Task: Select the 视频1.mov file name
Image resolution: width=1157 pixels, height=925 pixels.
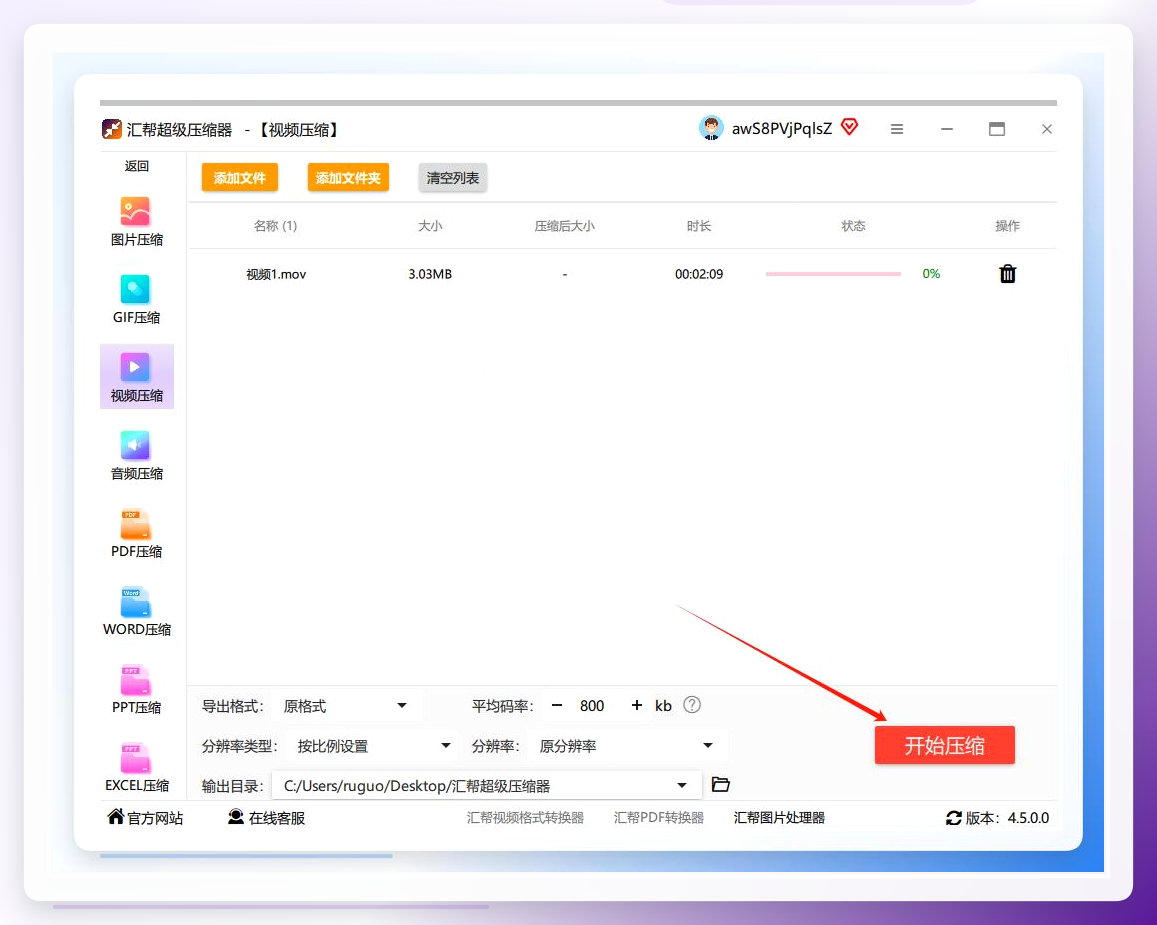Action: click(x=276, y=274)
